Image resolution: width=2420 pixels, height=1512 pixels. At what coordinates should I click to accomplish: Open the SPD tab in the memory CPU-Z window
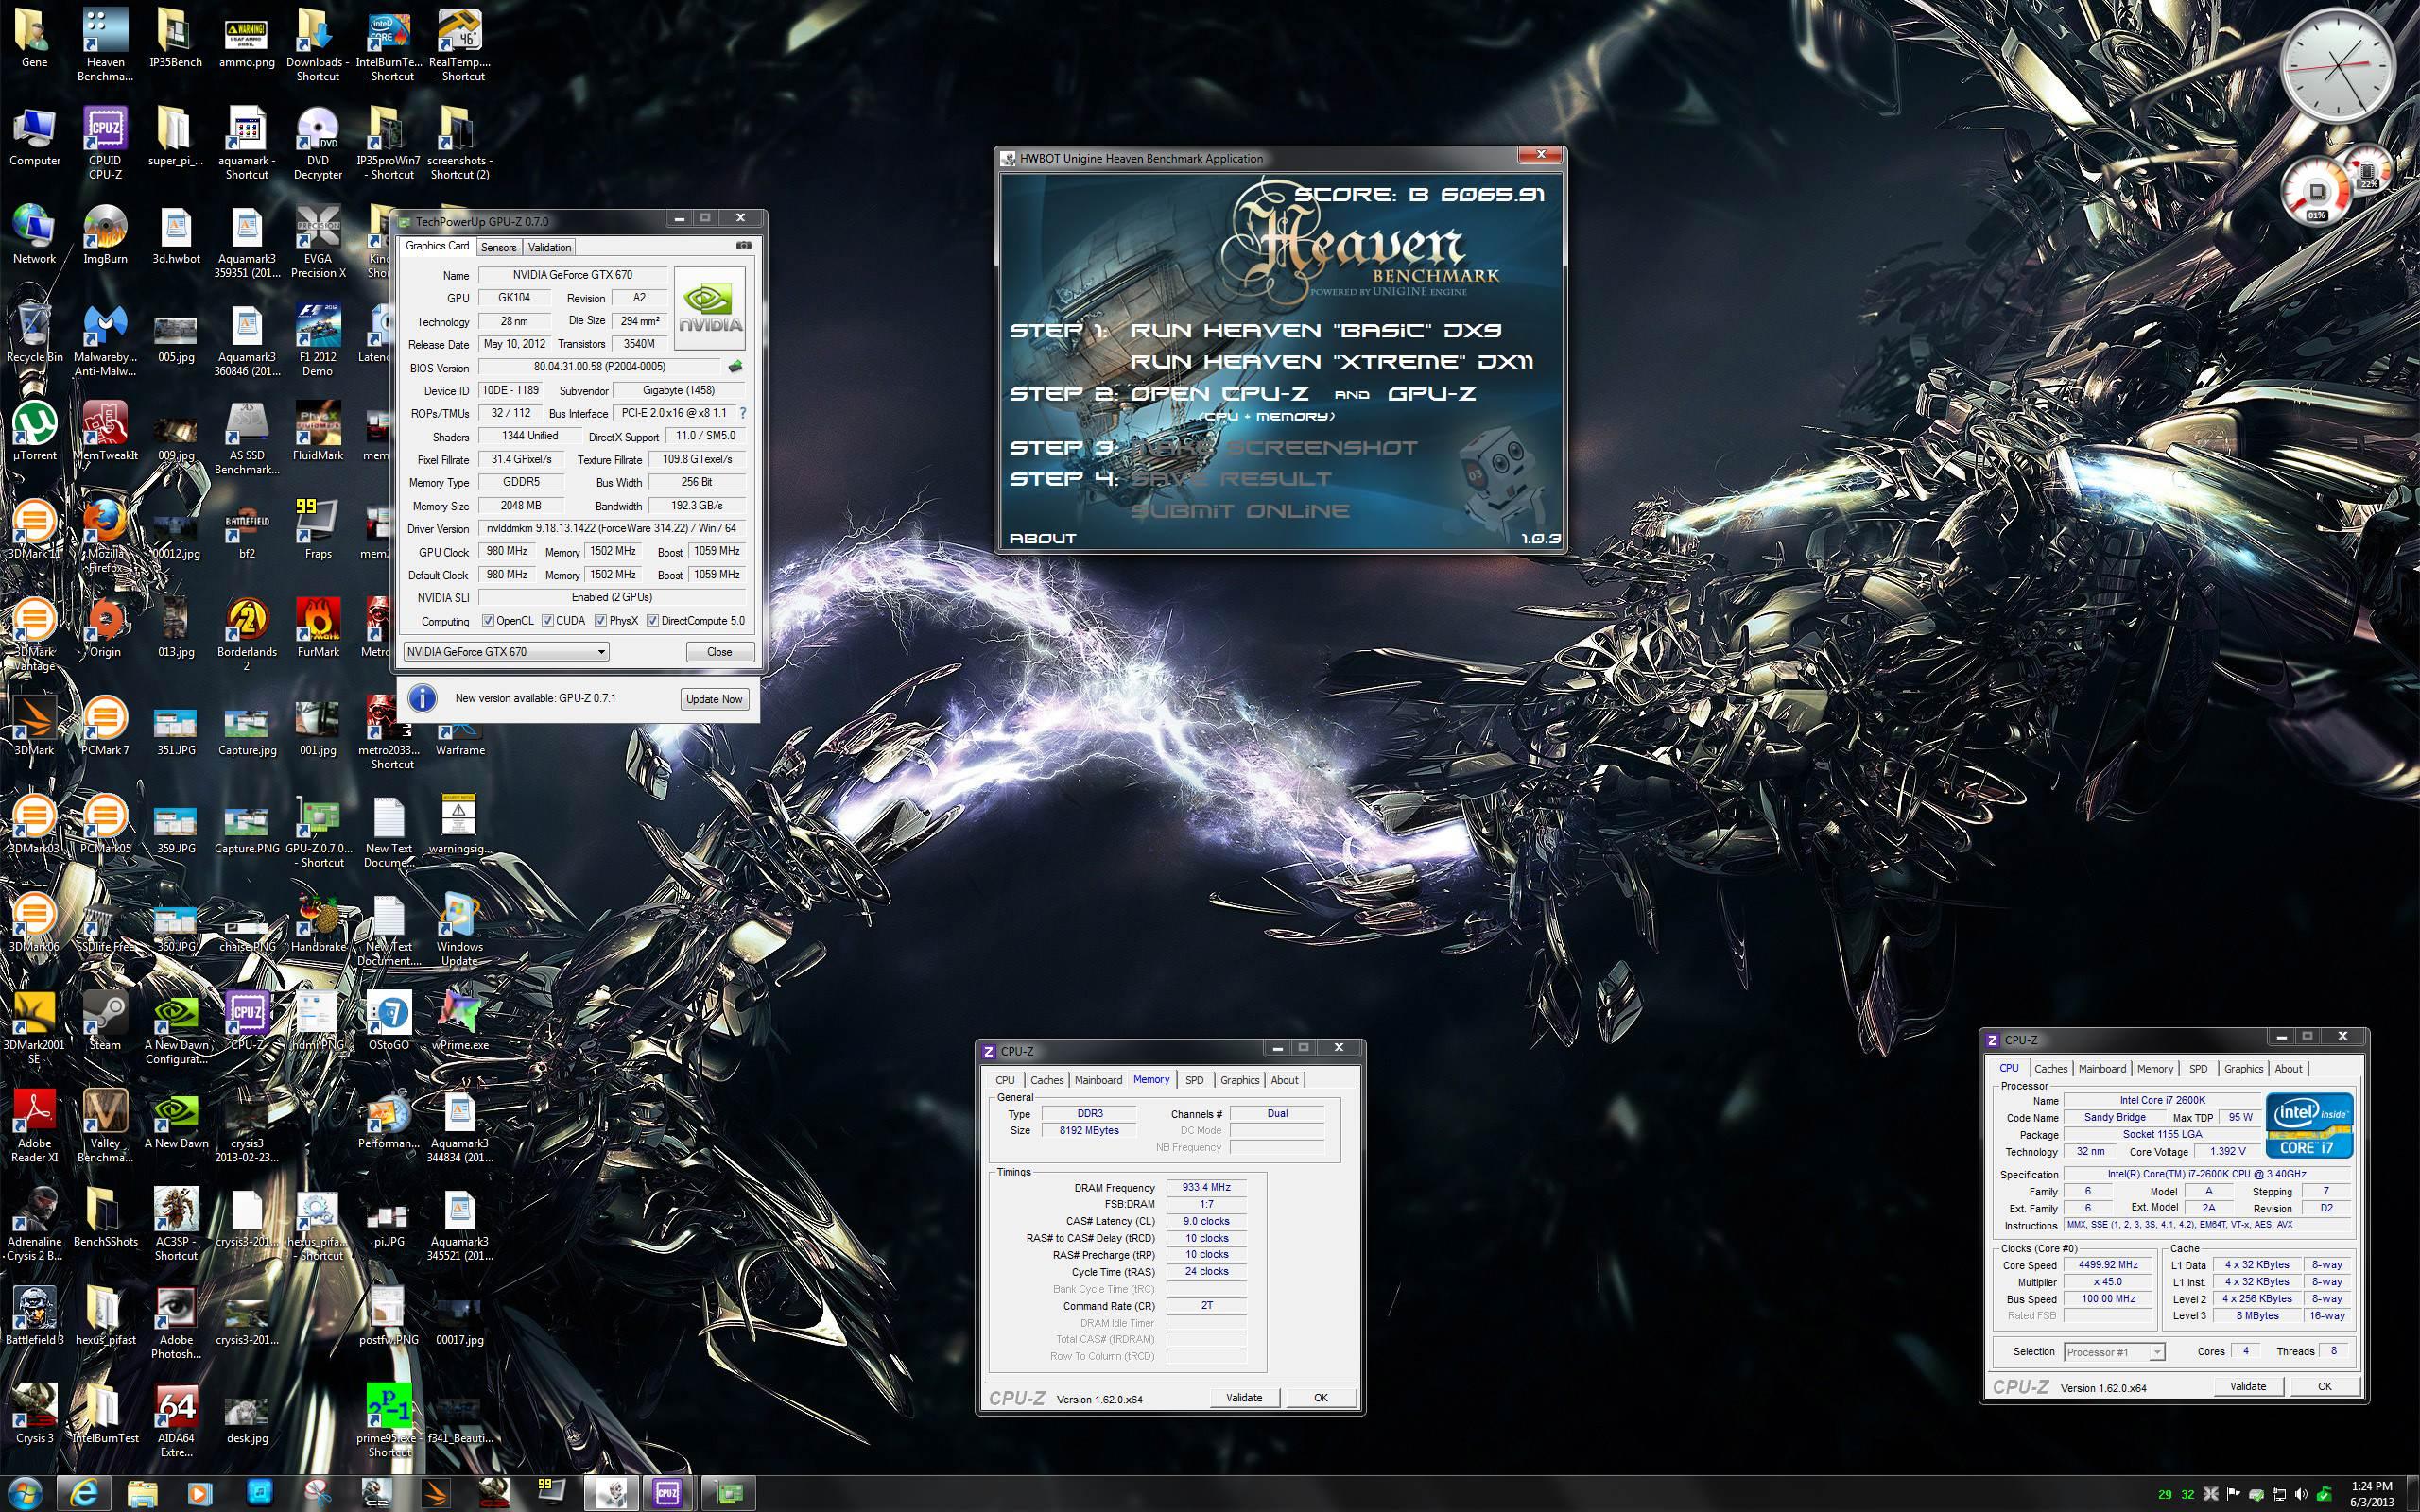click(x=1194, y=1080)
